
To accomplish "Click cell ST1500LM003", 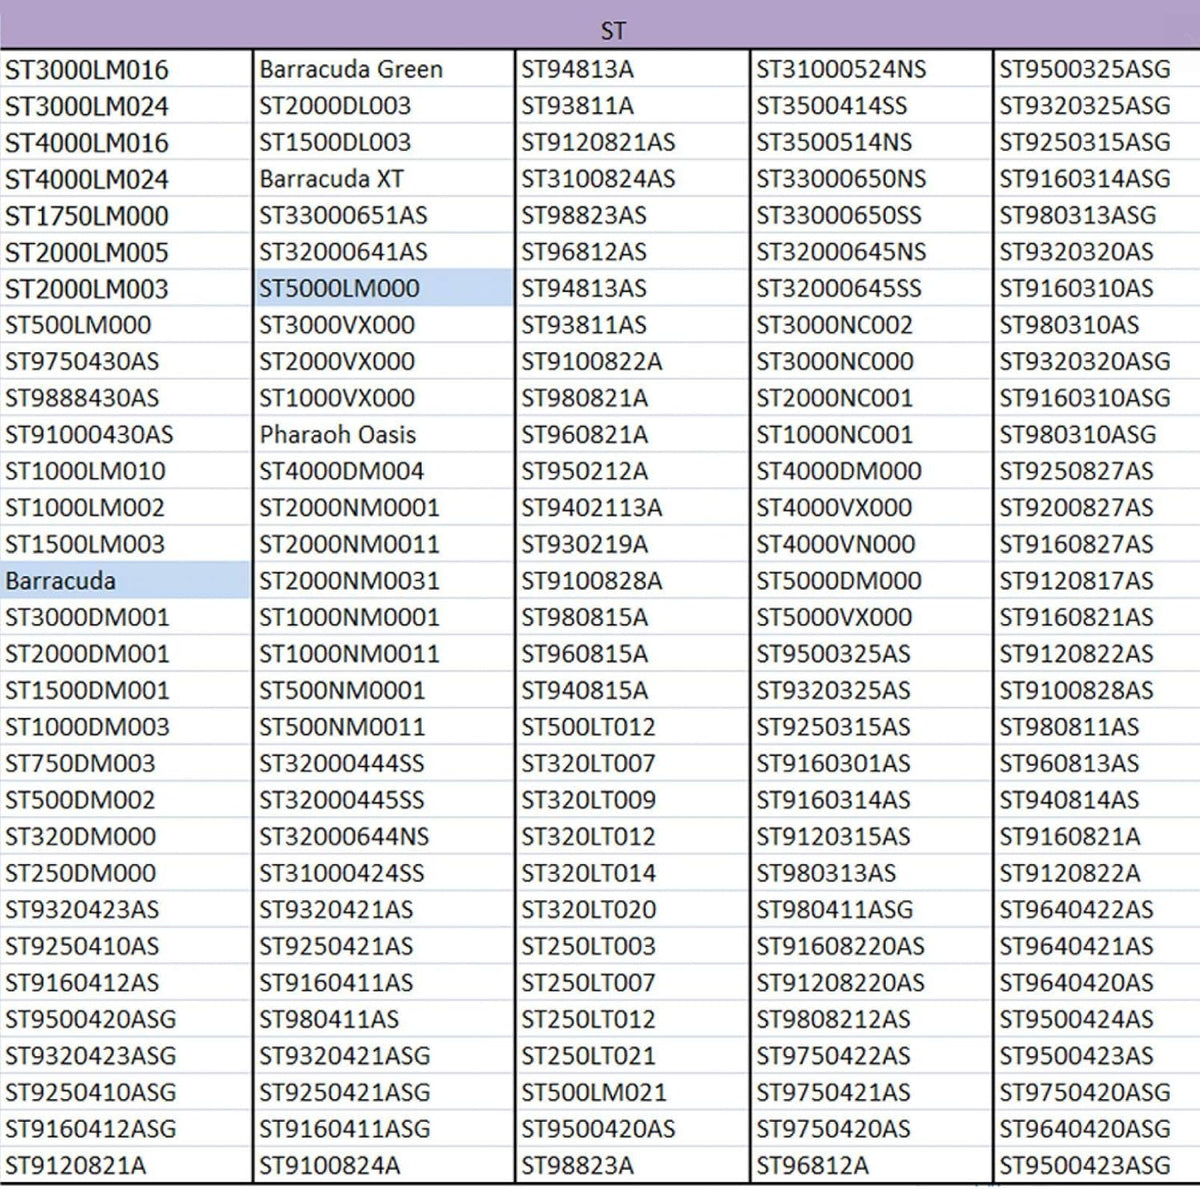I will (x=126, y=544).
